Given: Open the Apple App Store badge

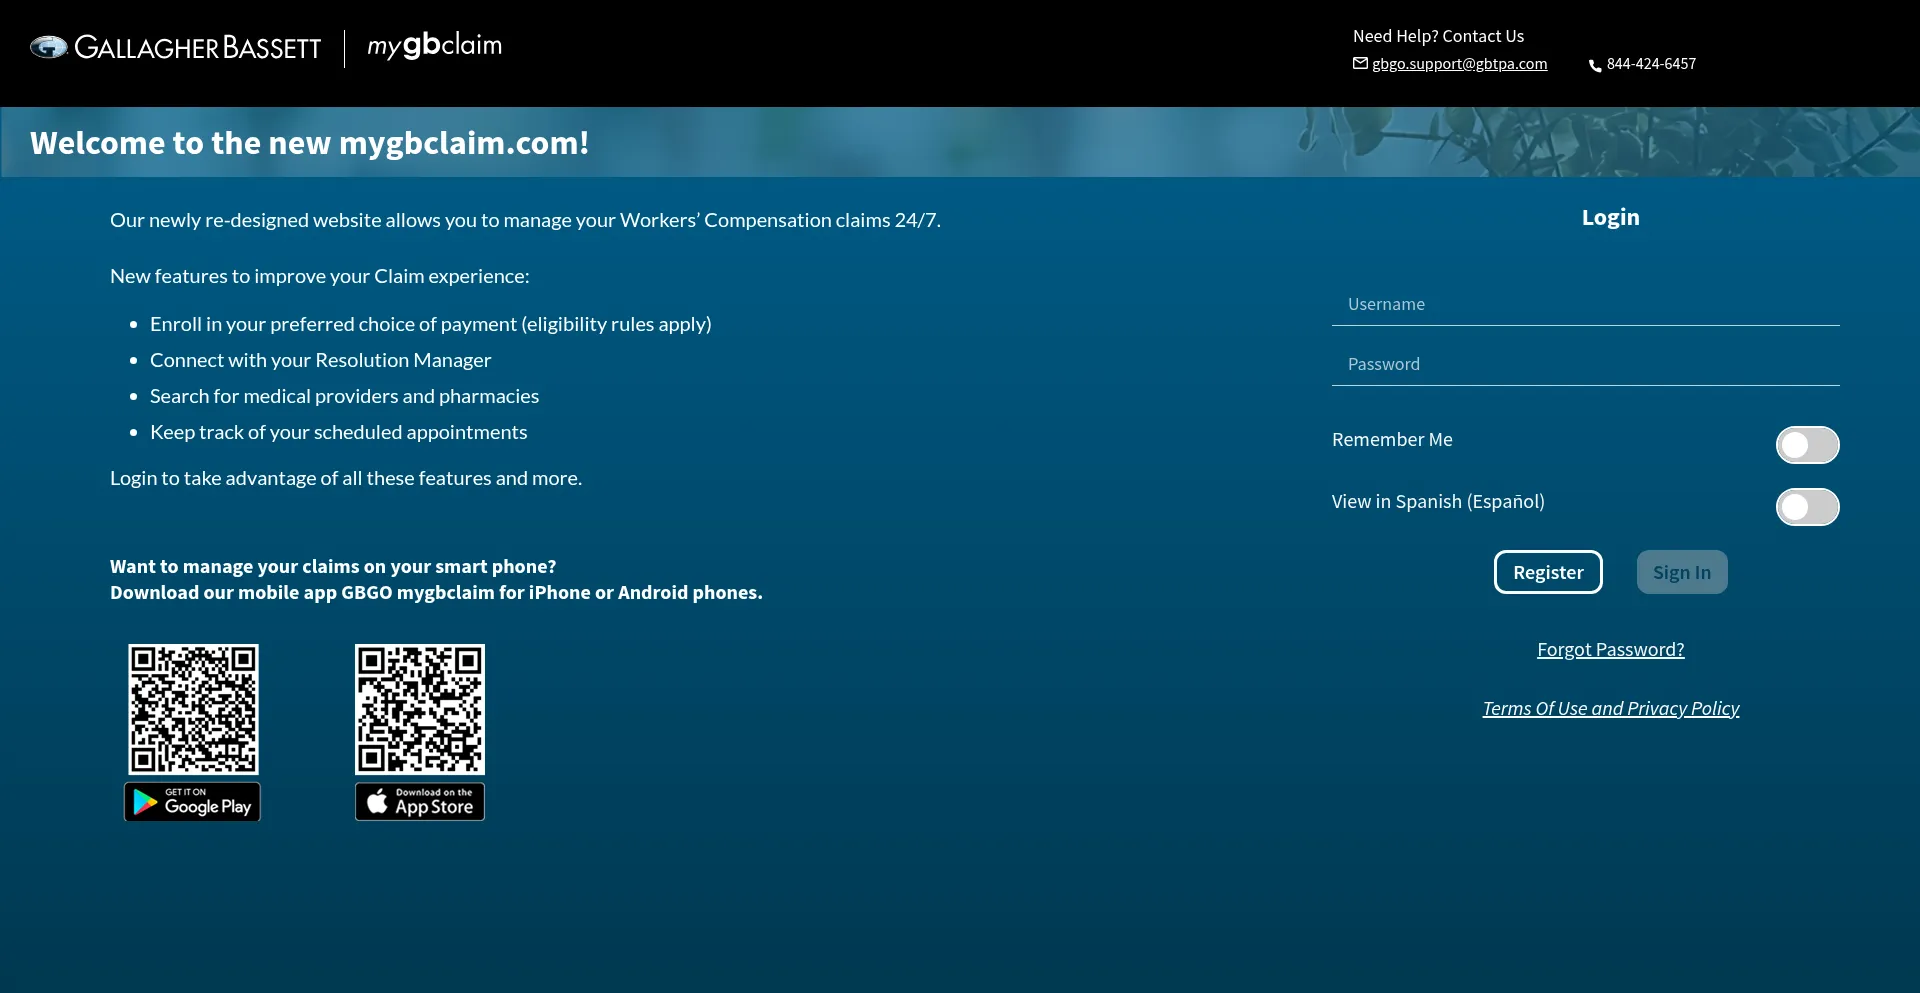Looking at the screenshot, I should [420, 802].
